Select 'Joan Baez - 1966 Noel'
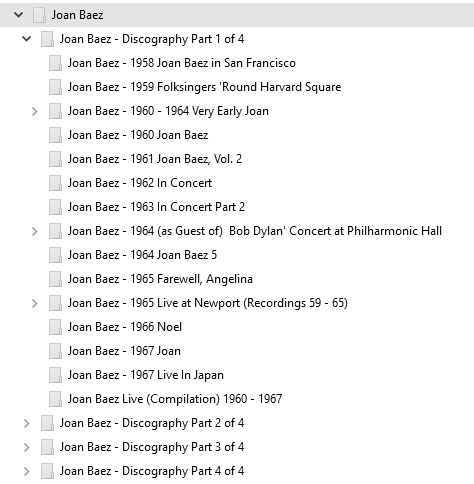 (125, 327)
